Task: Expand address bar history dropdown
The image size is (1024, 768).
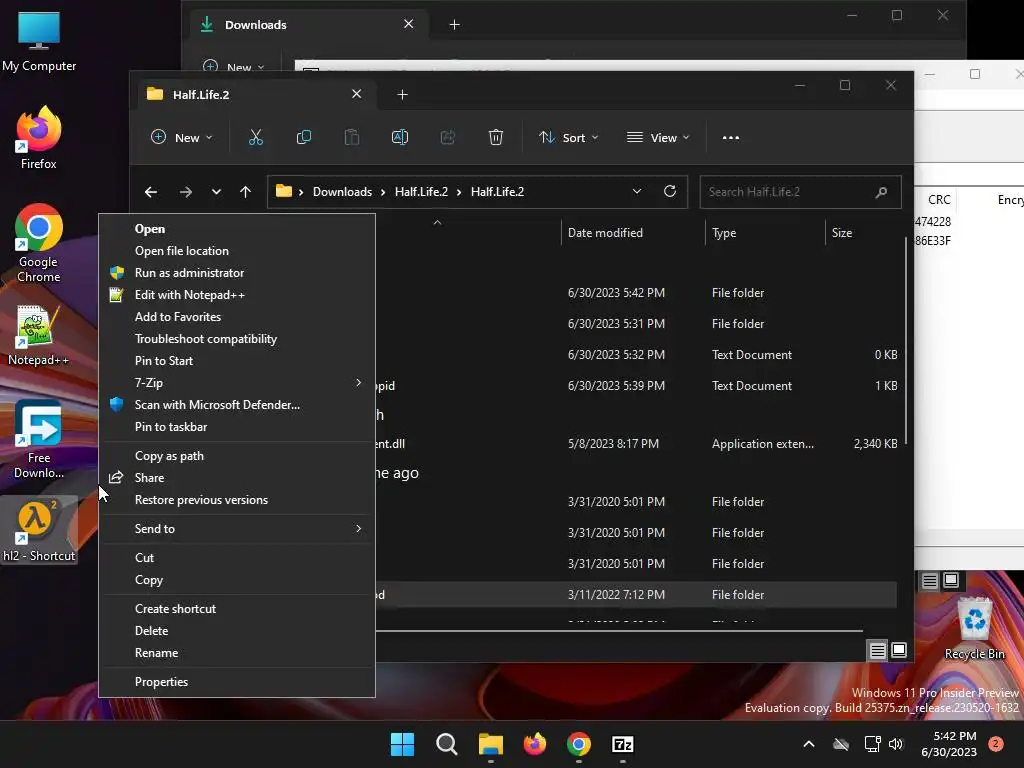Action: point(637,191)
